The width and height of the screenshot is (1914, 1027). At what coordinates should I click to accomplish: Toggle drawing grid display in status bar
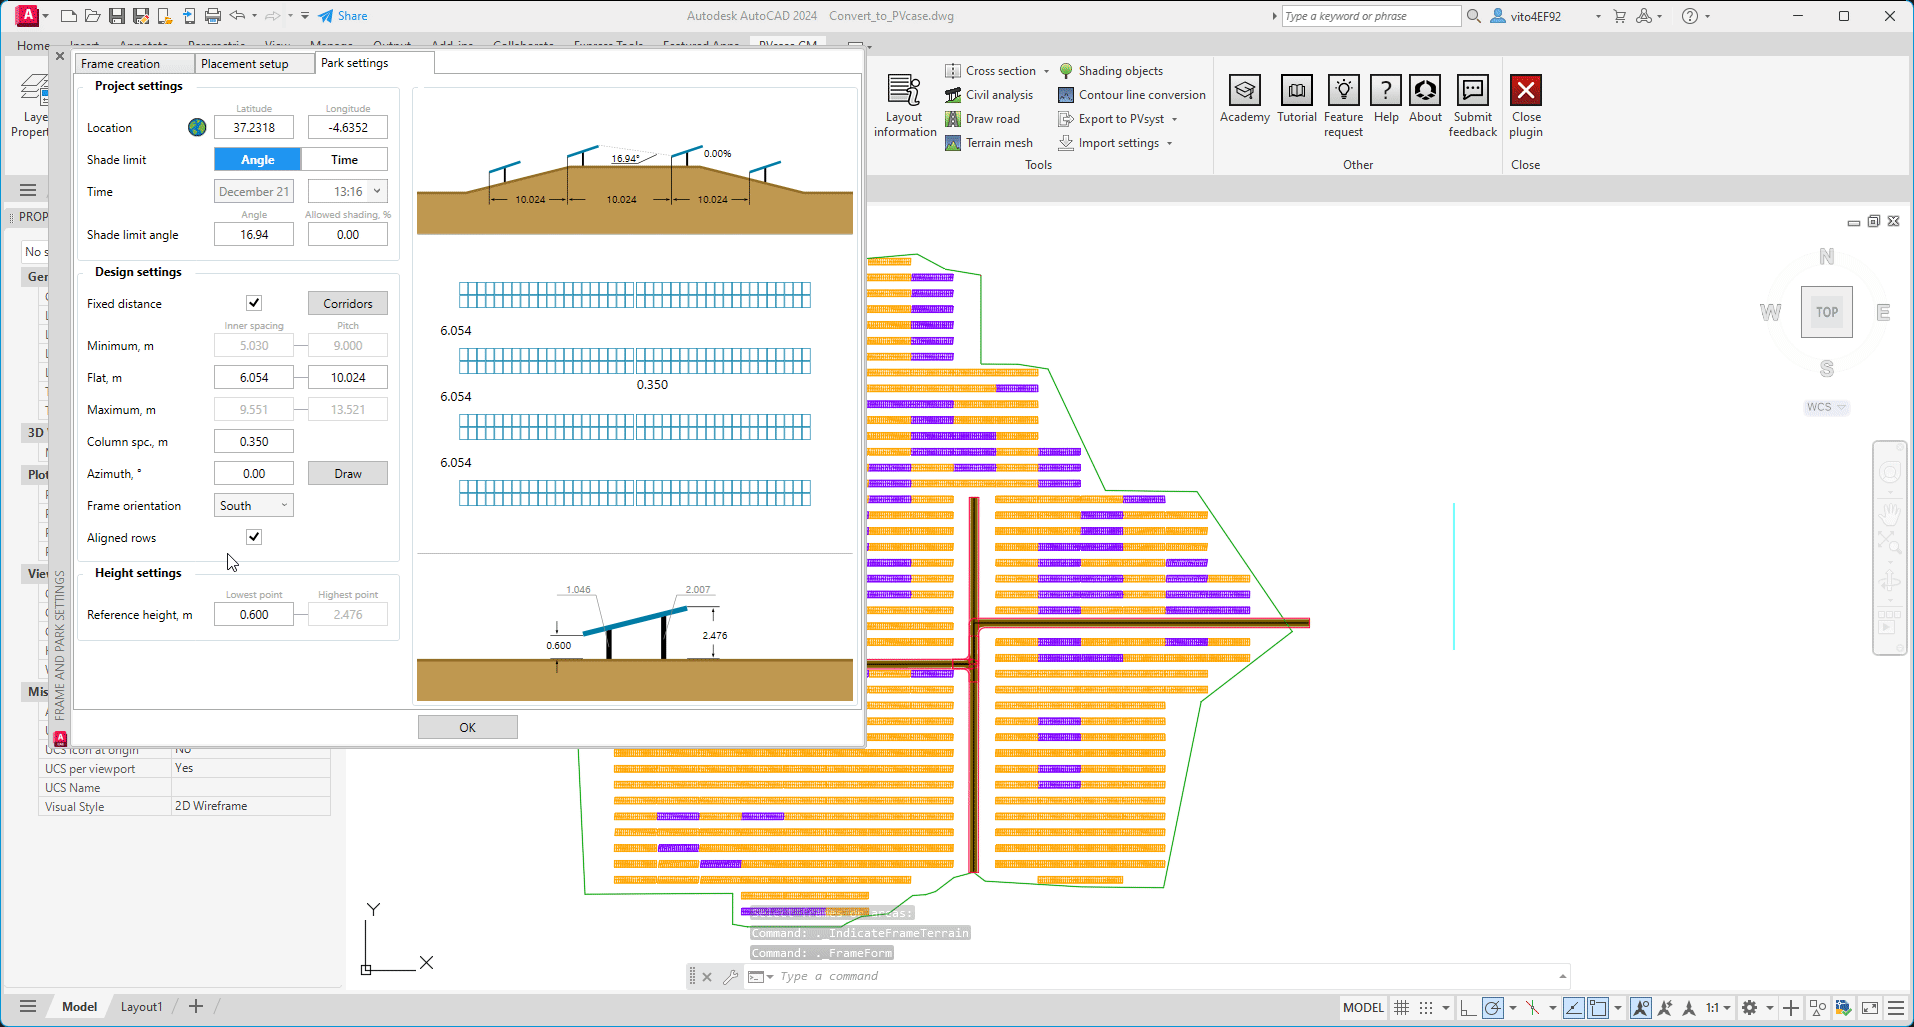(x=1402, y=1007)
